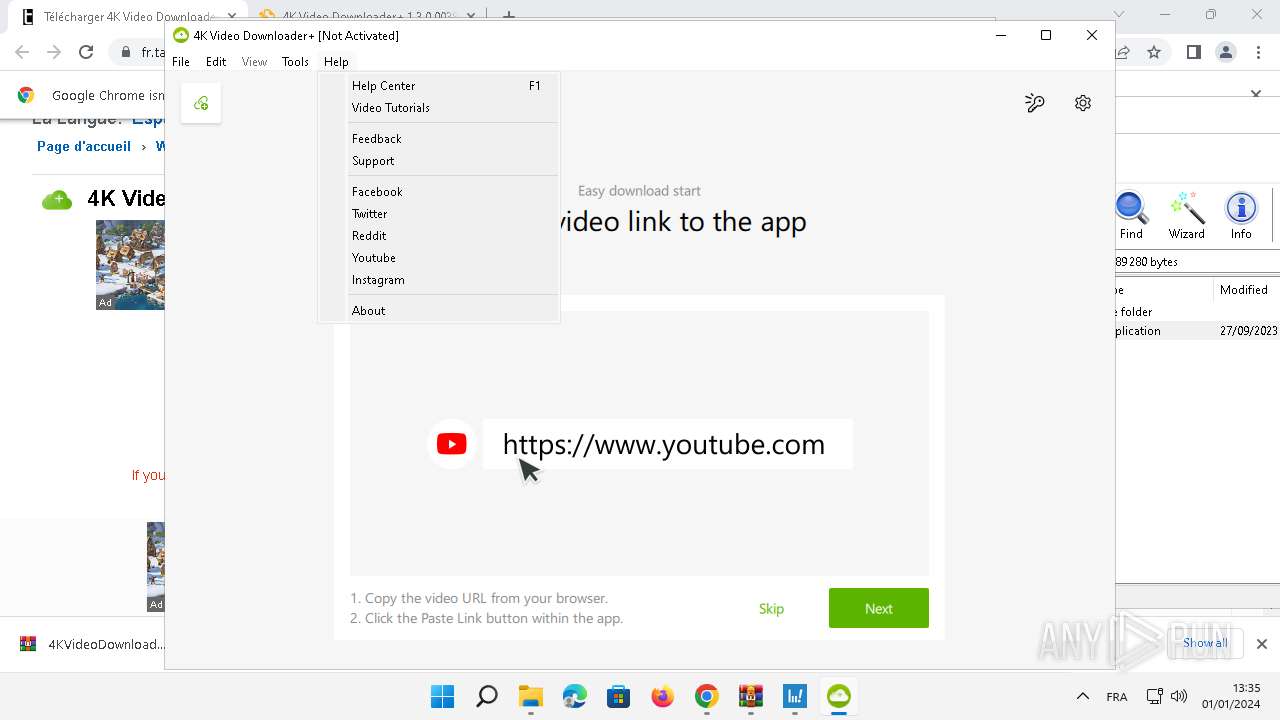The image size is (1280, 720).
Task: Click the blue chart app taskbar icon
Action: point(794,696)
